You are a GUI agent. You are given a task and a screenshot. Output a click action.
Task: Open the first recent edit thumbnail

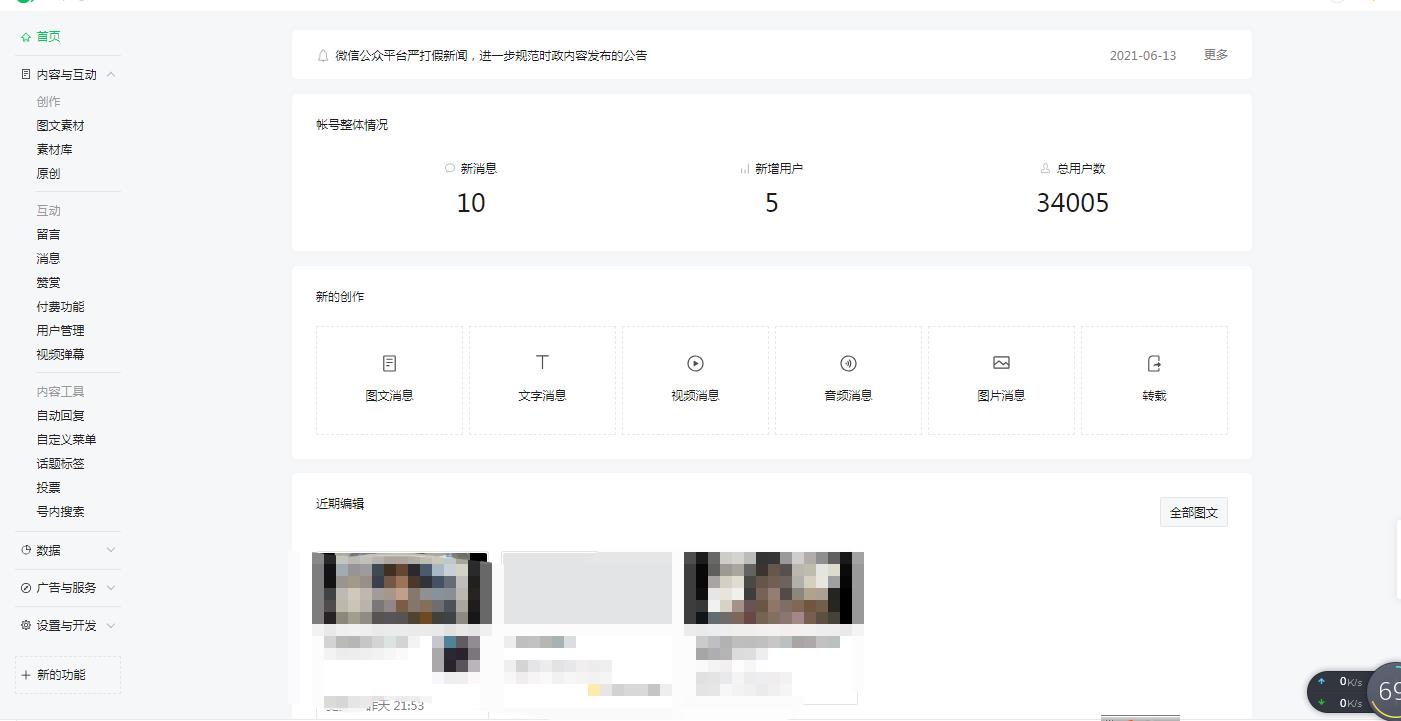click(x=402, y=588)
